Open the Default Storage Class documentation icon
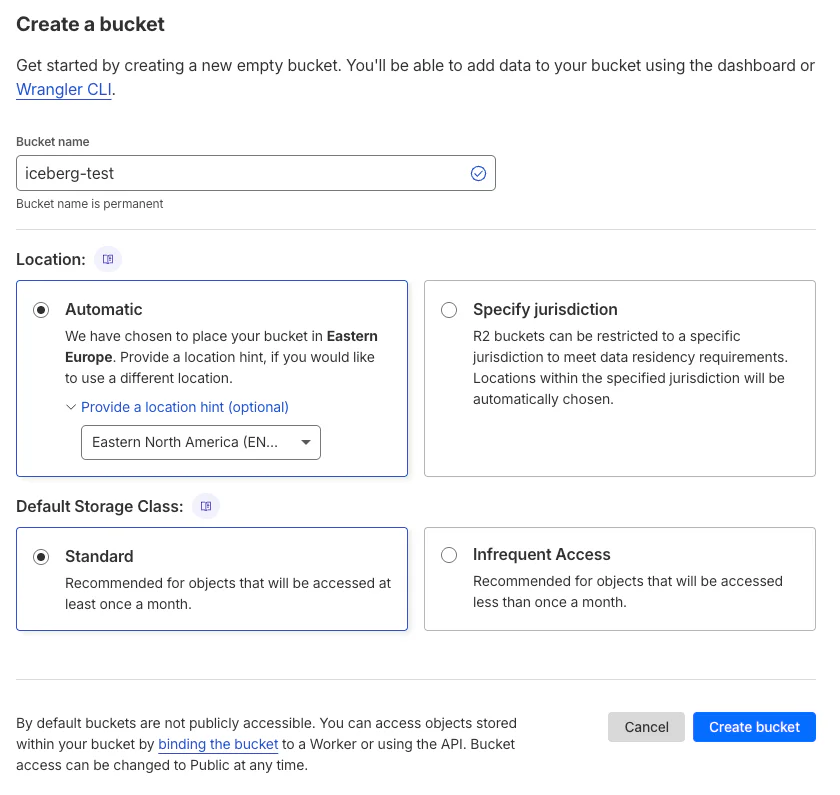The height and width of the screenshot is (795, 840). coord(206,506)
